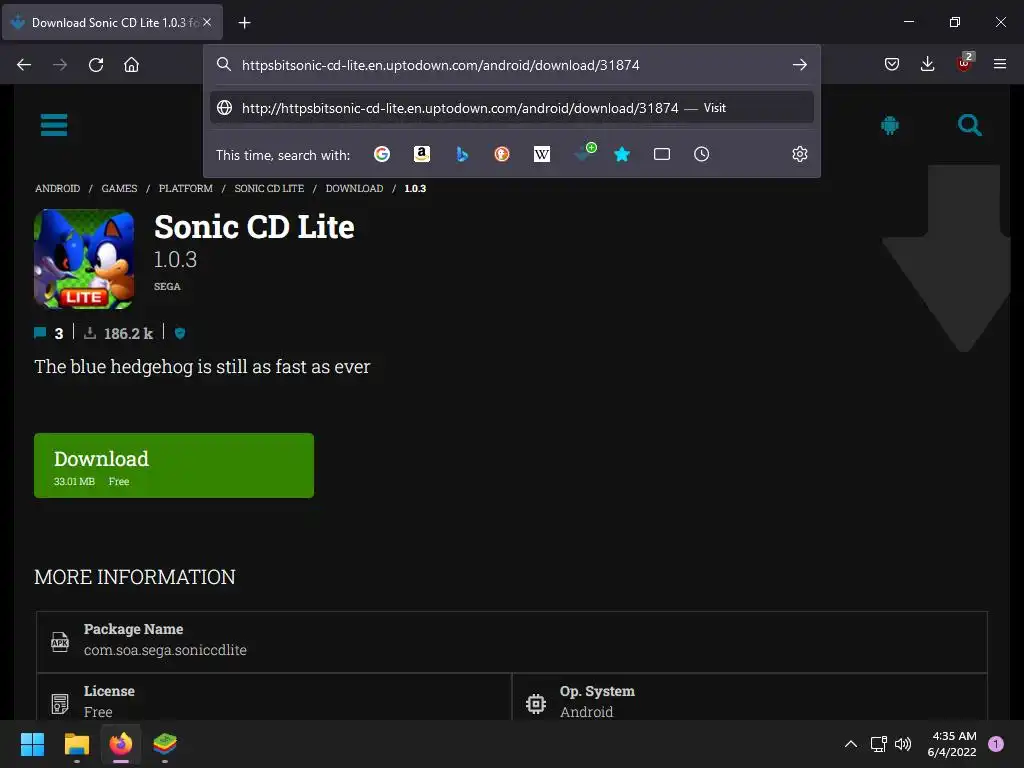Search within bookmarks using star icon
Screen dimensions: 1024x768
[622, 154]
